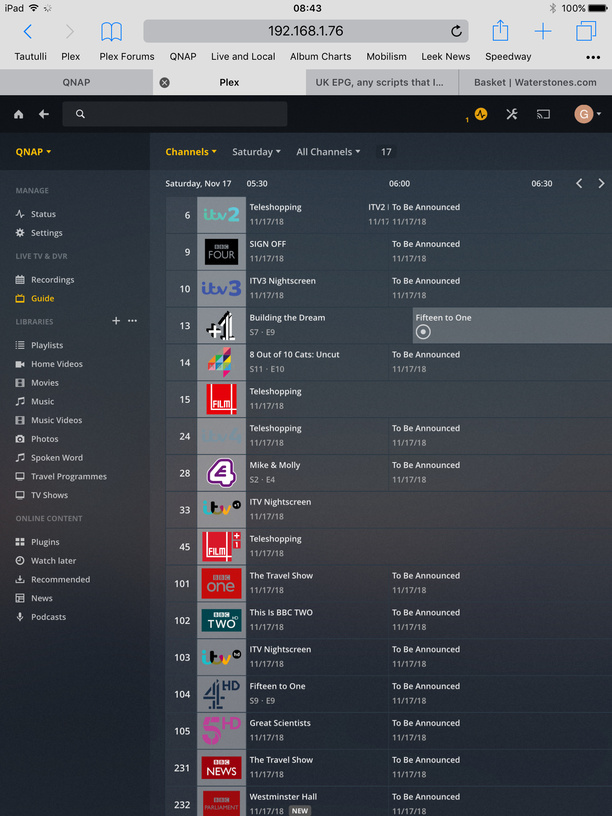Record Fifteen to One on channel 13
This screenshot has height=816, width=612.
423,332
